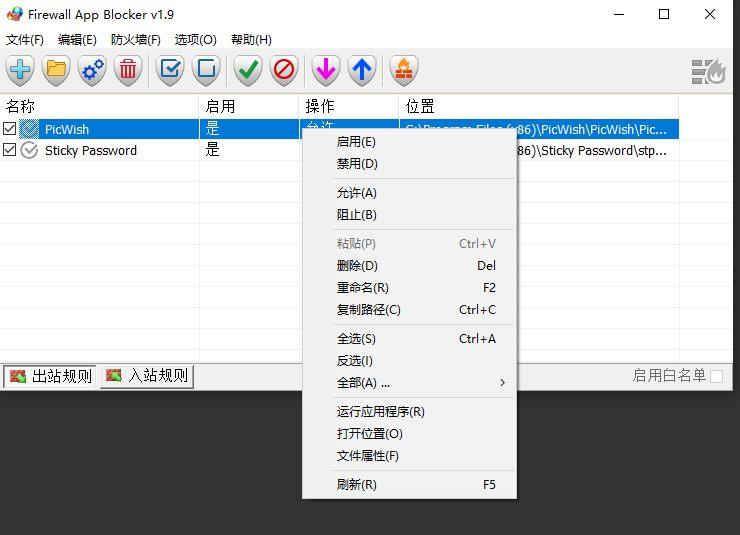Choose 禁用(D) in the context menu
Screen dimensions: 740x535
[x=409, y=164]
